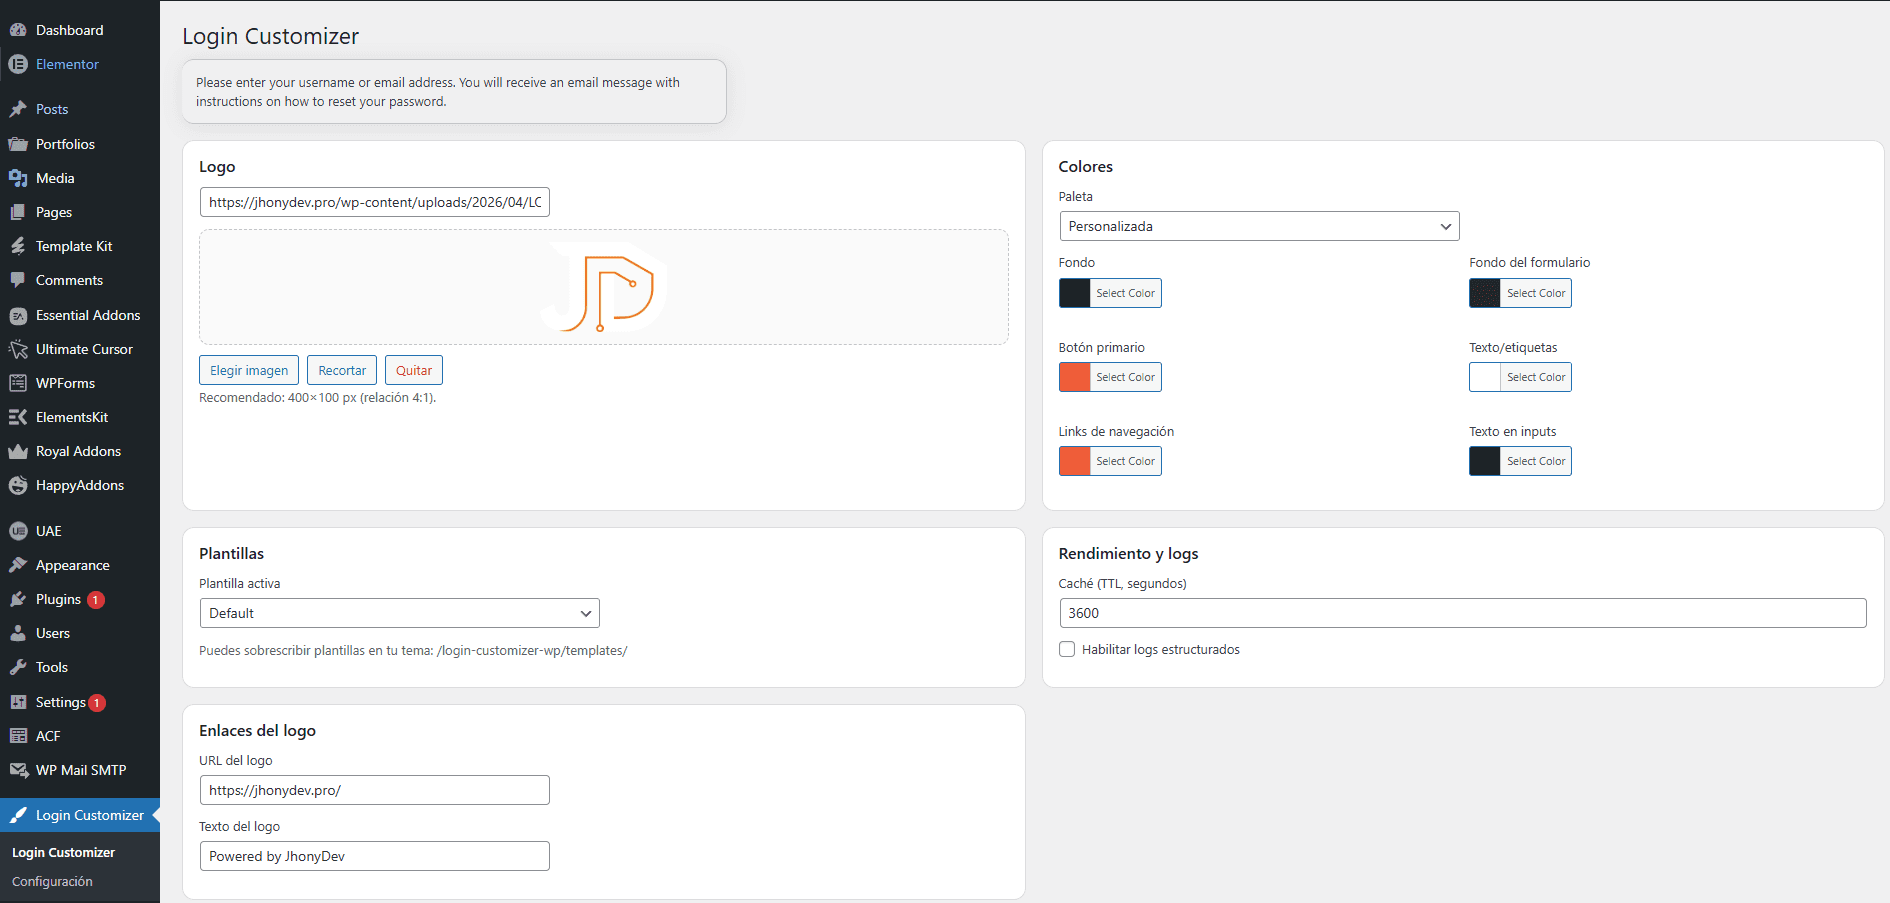
Task: Enable Habilitar logs estructurados checkbox
Action: [1067, 649]
